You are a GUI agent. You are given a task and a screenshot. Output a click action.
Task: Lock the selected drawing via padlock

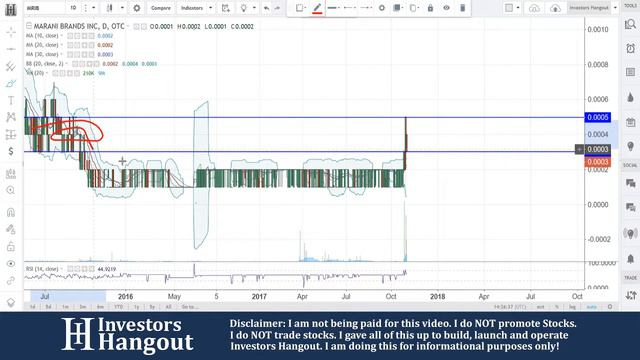pyautogui.click(x=430, y=8)
